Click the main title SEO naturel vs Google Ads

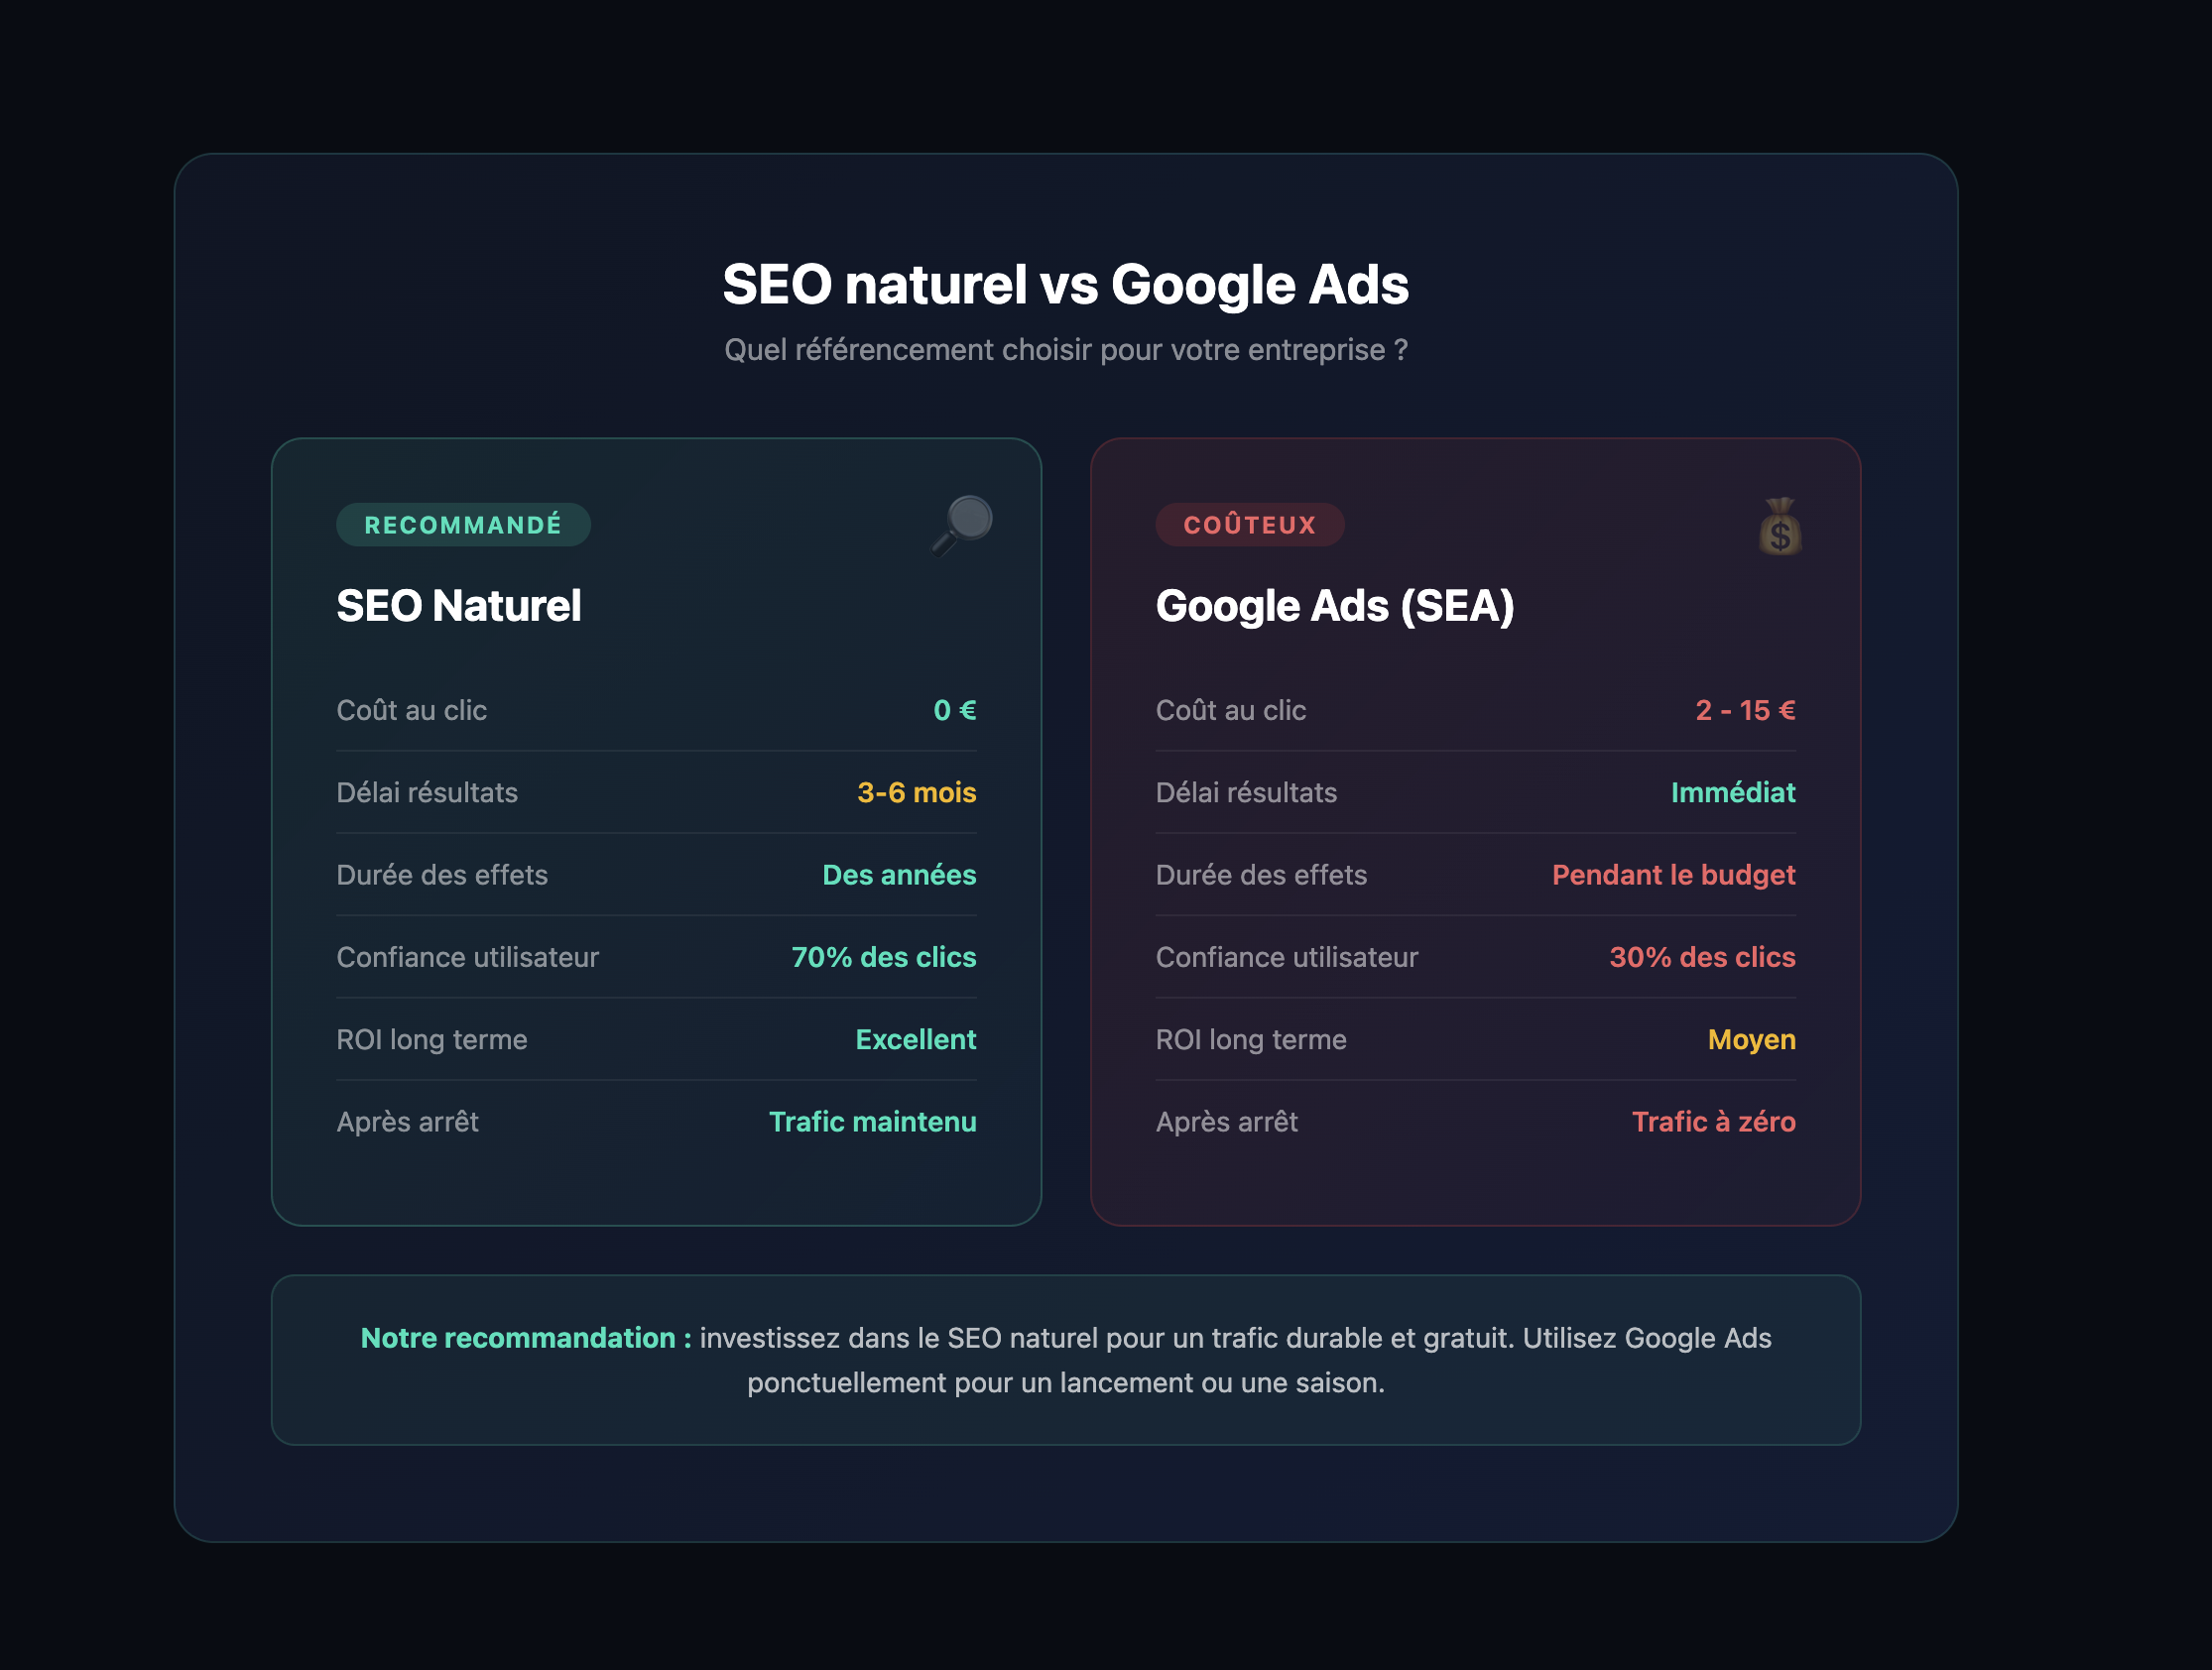pyautogui.click(x=1065, y=284)
